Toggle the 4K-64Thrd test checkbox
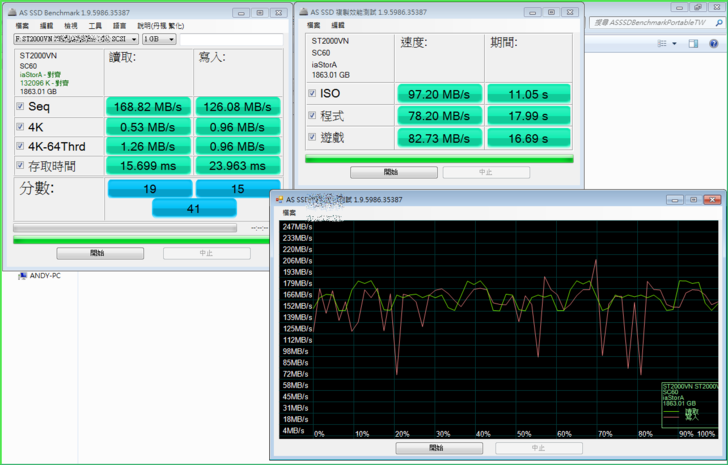728x465 pixels. click(x=21, y=146)
